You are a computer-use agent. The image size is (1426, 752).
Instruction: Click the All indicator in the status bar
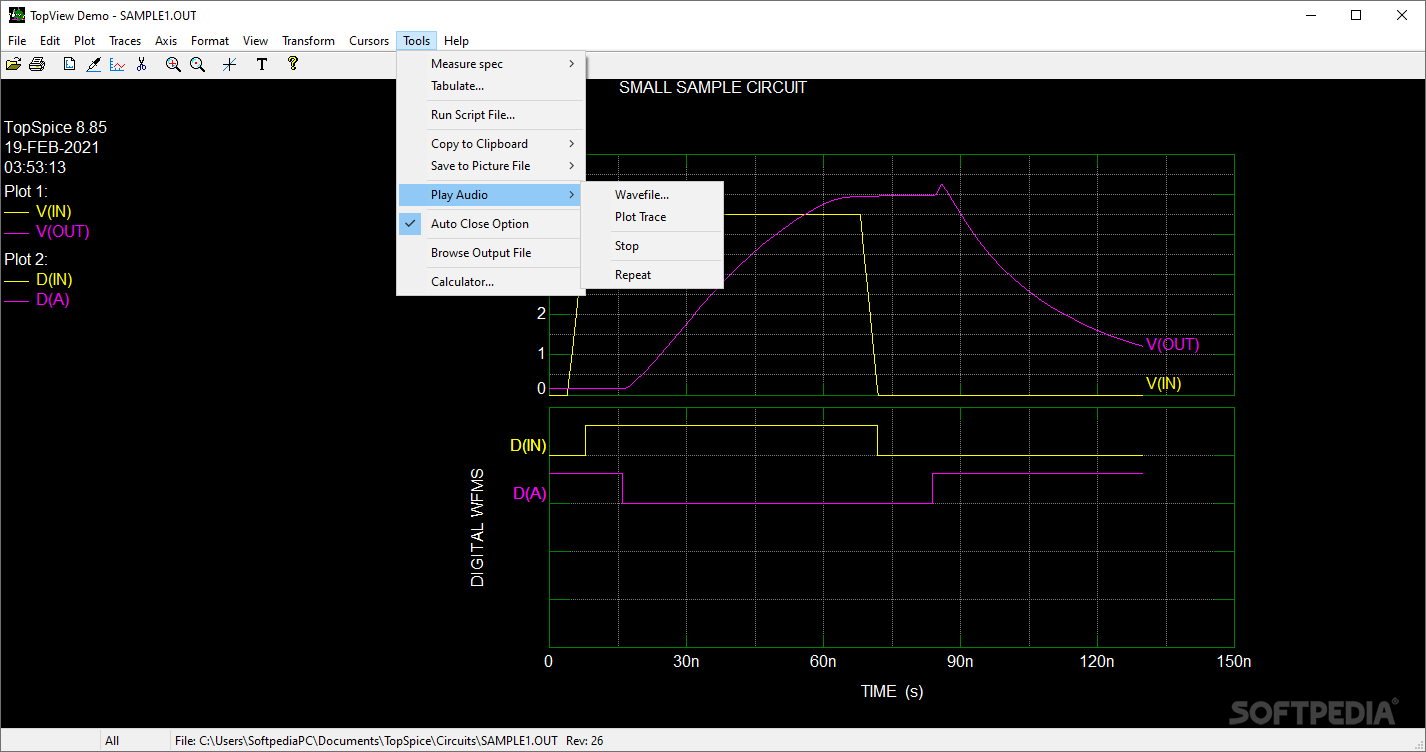coord(112,741)
